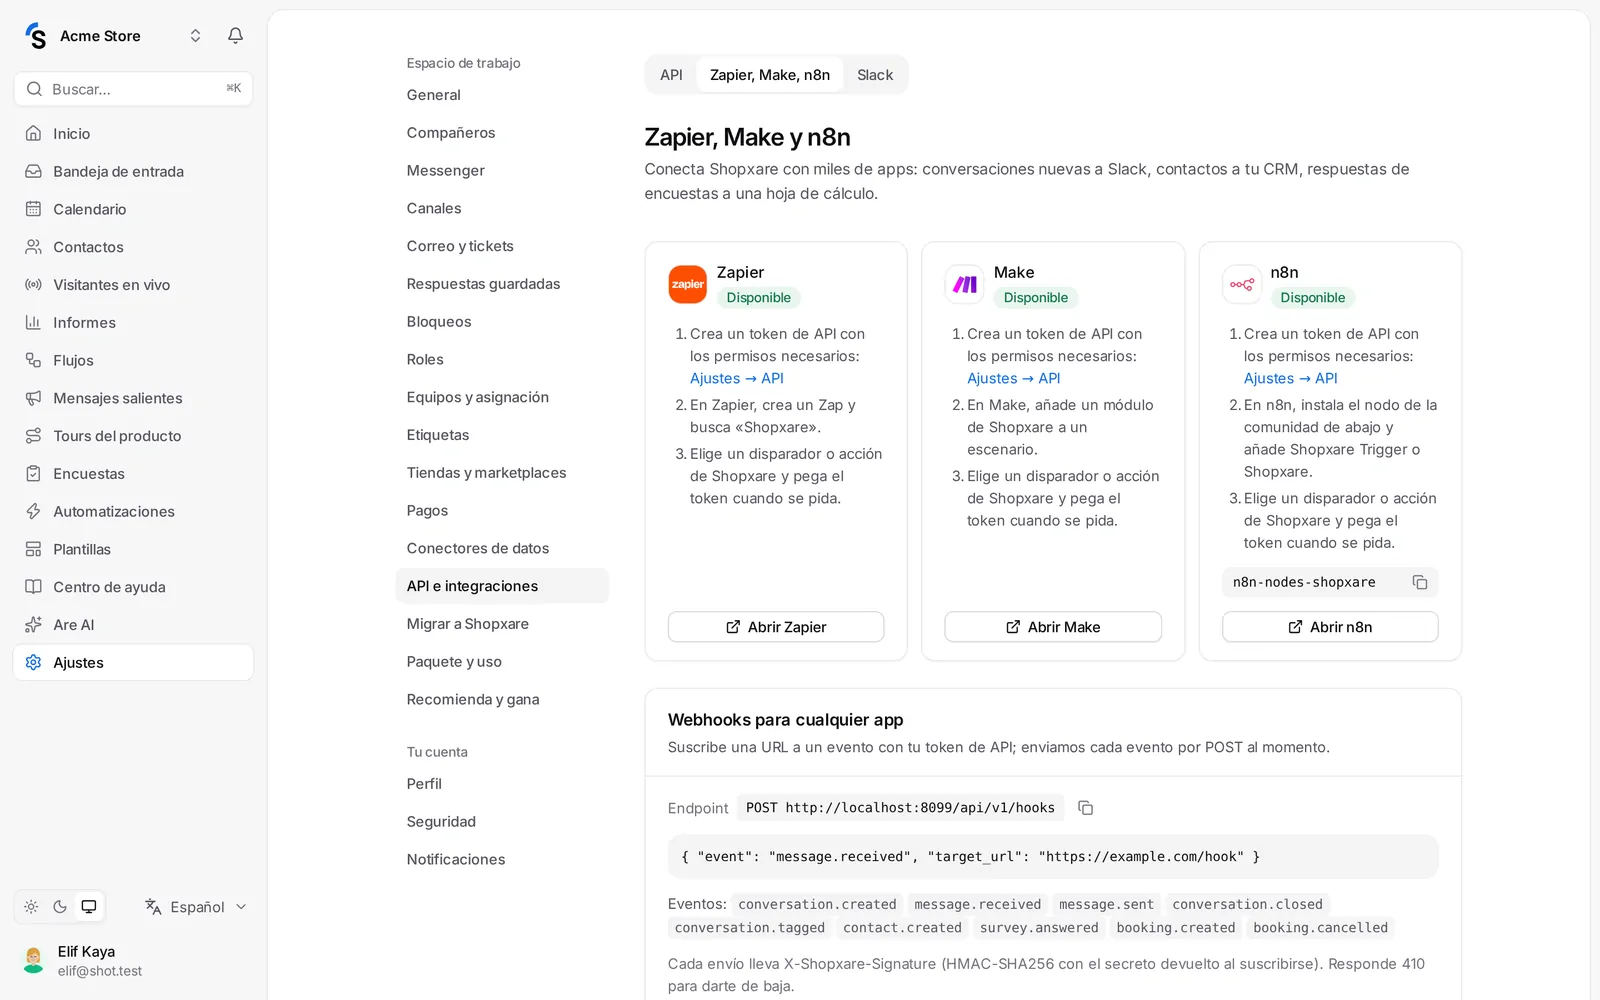Viewport: 1600px width, 1000px height.
Task: Click Abrir Make button
Action: pyautogui.click(x=1053, y=627)
